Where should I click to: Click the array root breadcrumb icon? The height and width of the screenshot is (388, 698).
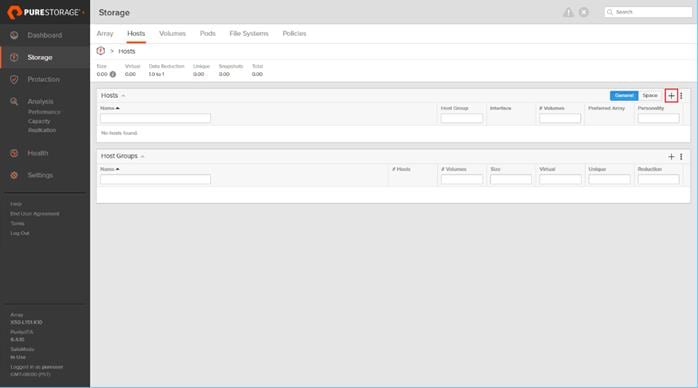tap(101, 51)
